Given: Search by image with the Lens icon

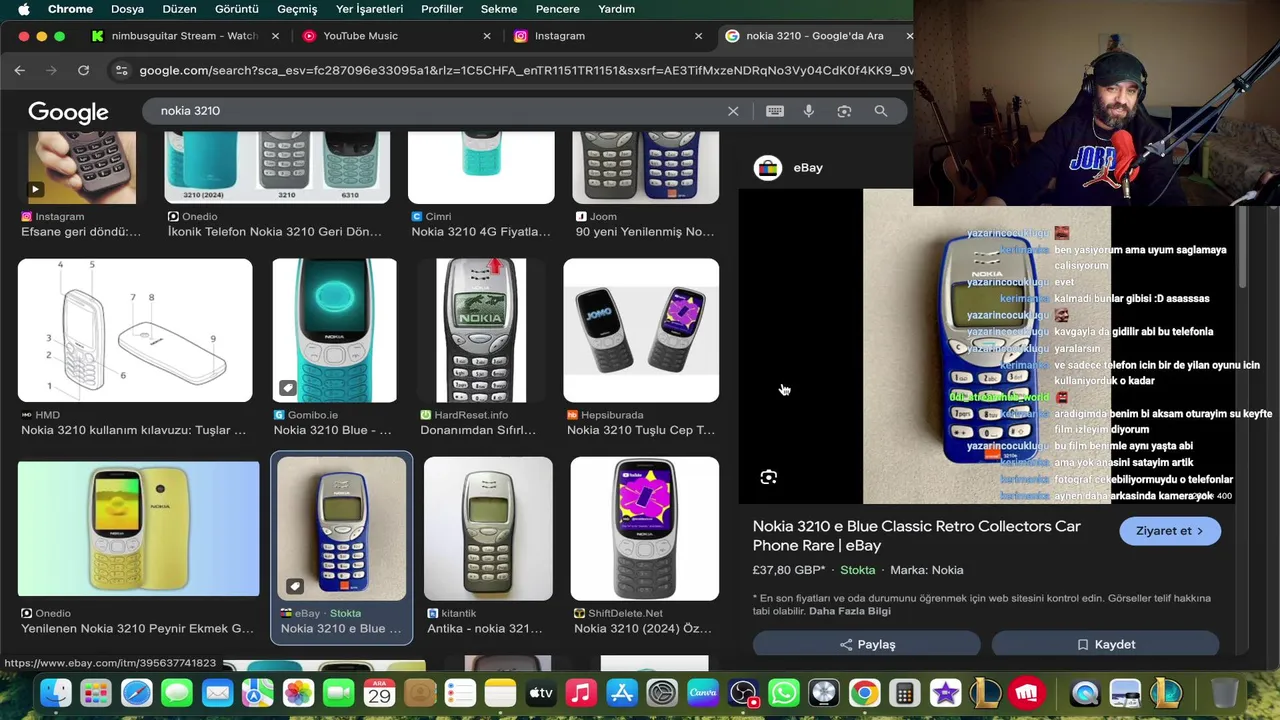Looking at the screenshot, I should click(x=844, y=111).
